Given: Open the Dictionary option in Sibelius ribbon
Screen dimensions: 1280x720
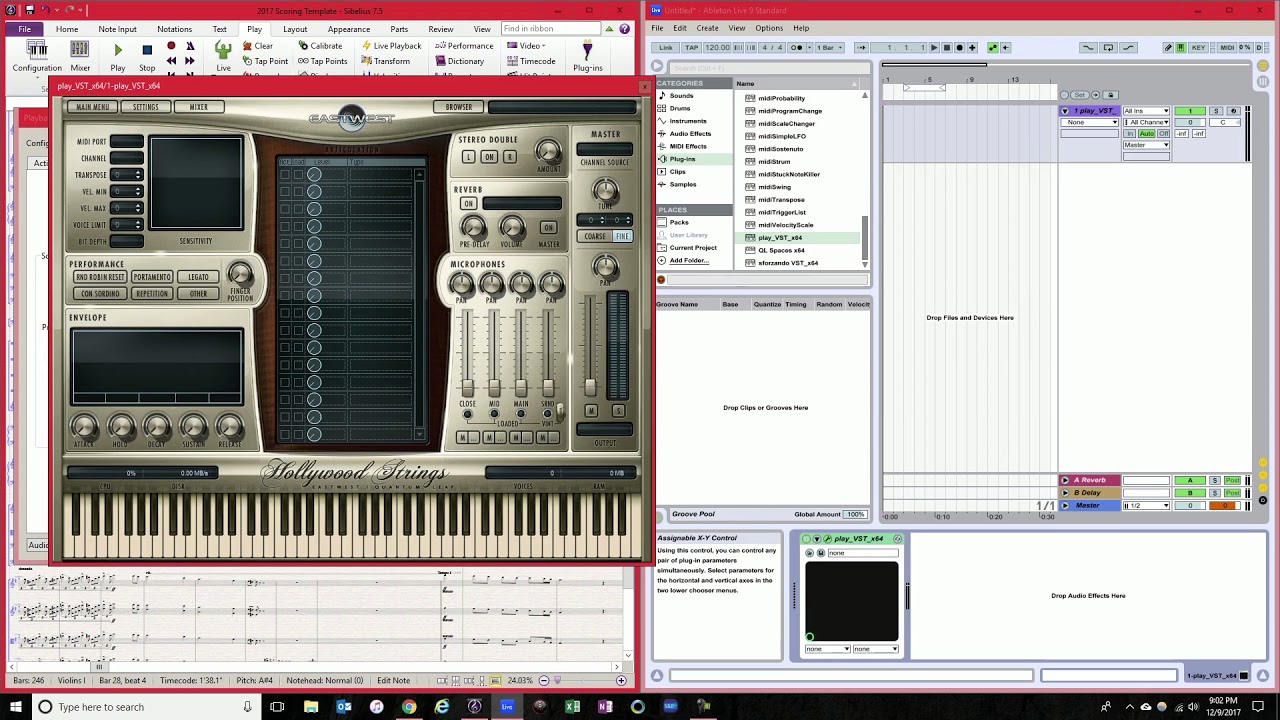Looking at the screenshot, I should 459,61.
